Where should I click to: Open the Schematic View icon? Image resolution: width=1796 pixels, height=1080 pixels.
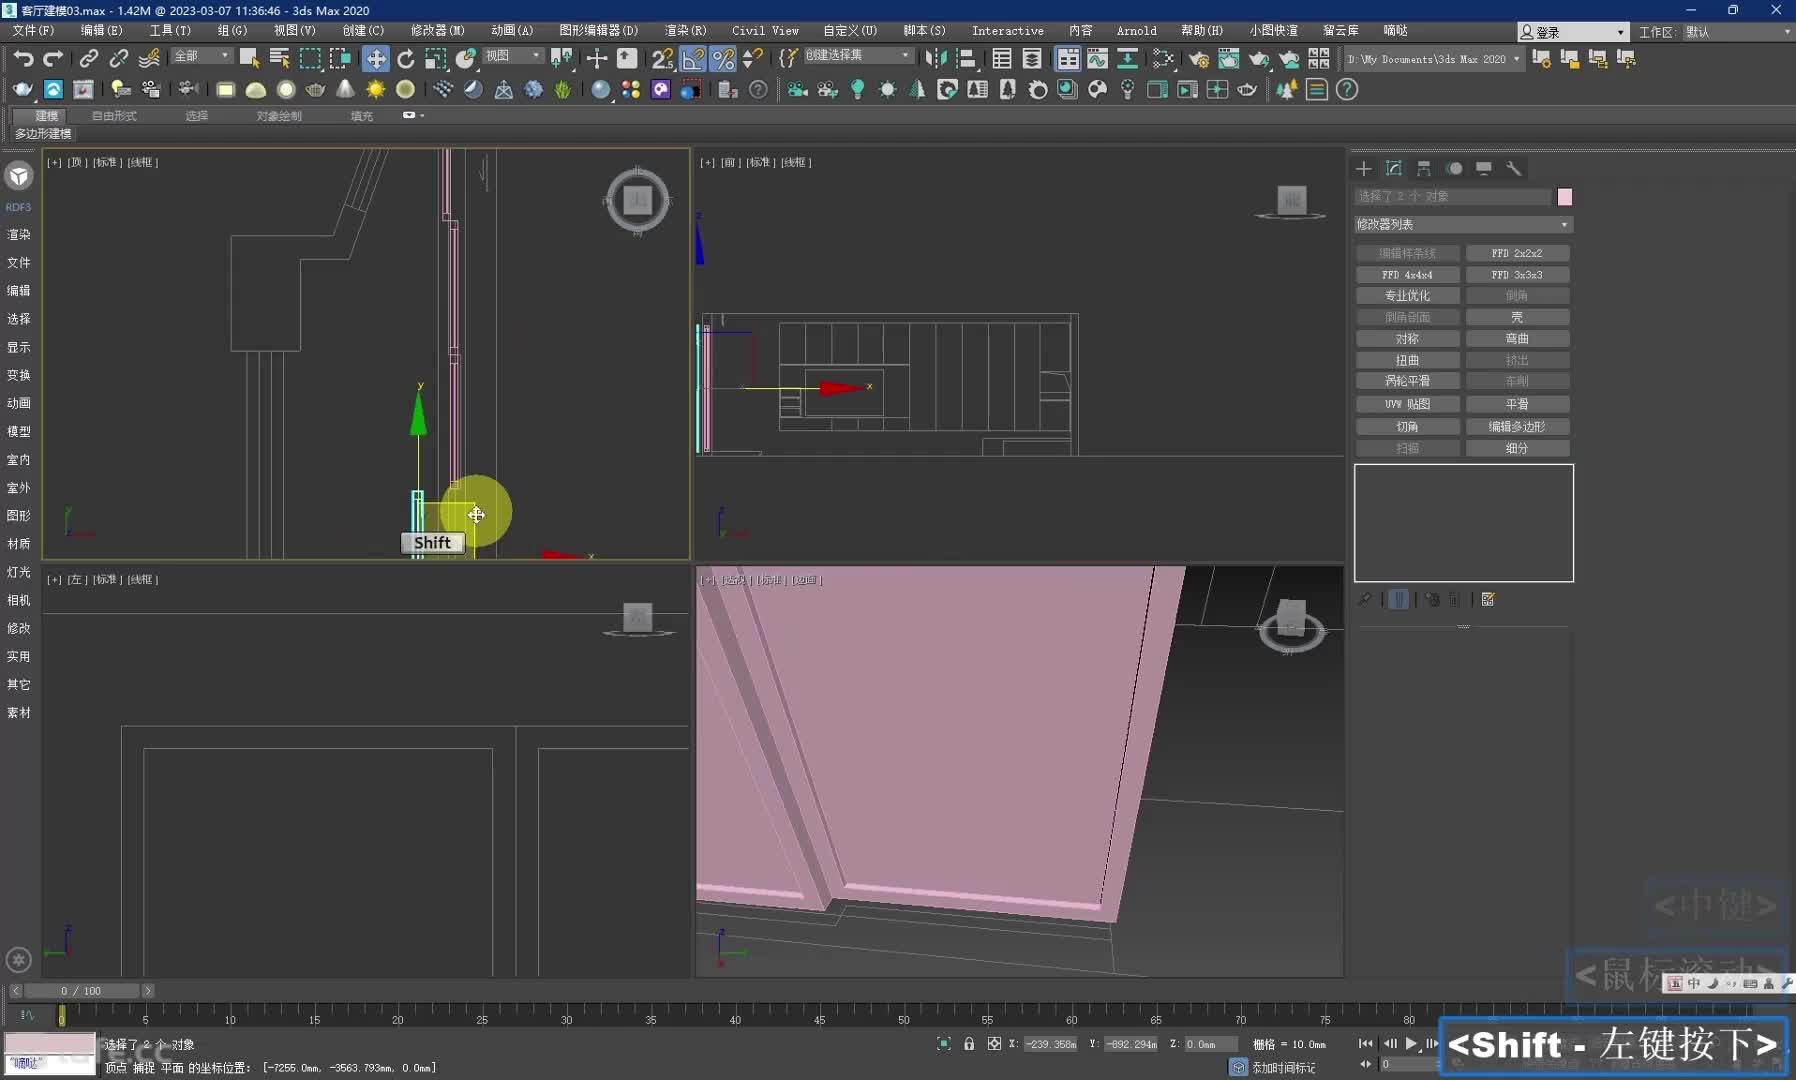click(x=1127, y=59)
